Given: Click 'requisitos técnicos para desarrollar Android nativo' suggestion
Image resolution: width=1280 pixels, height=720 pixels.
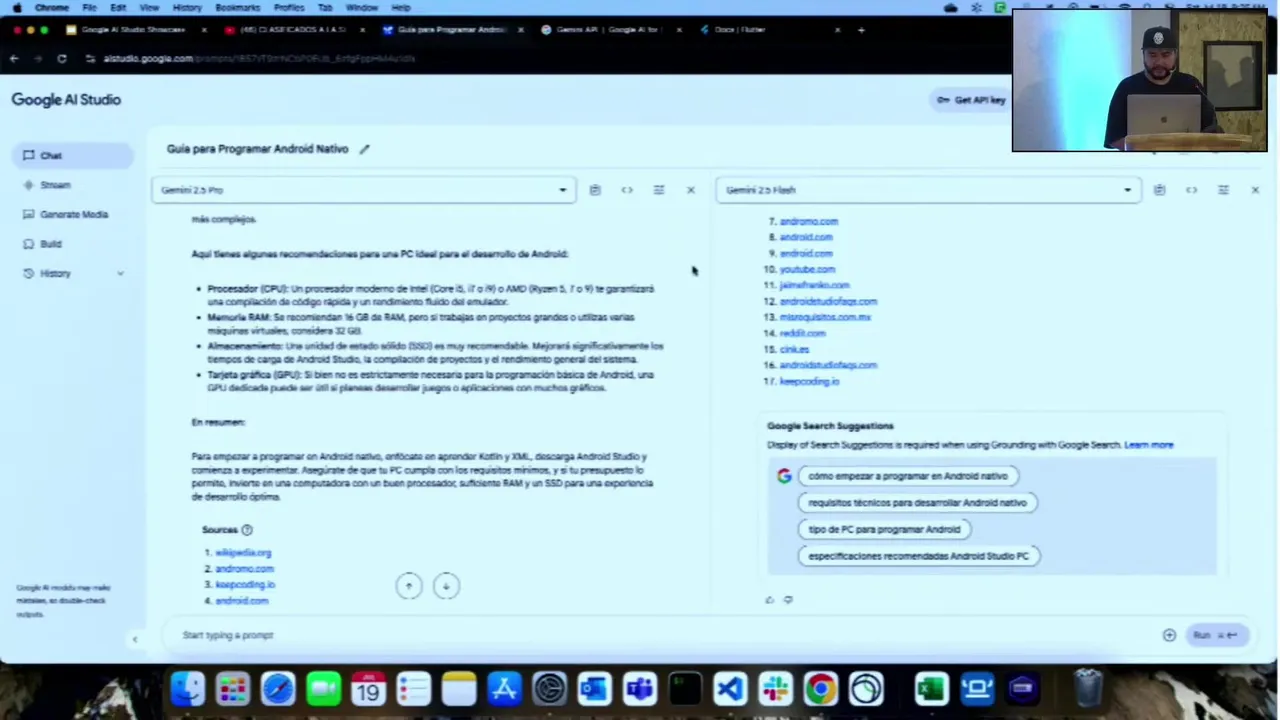Looking at the screenshot, I should [x=917, y=503].
